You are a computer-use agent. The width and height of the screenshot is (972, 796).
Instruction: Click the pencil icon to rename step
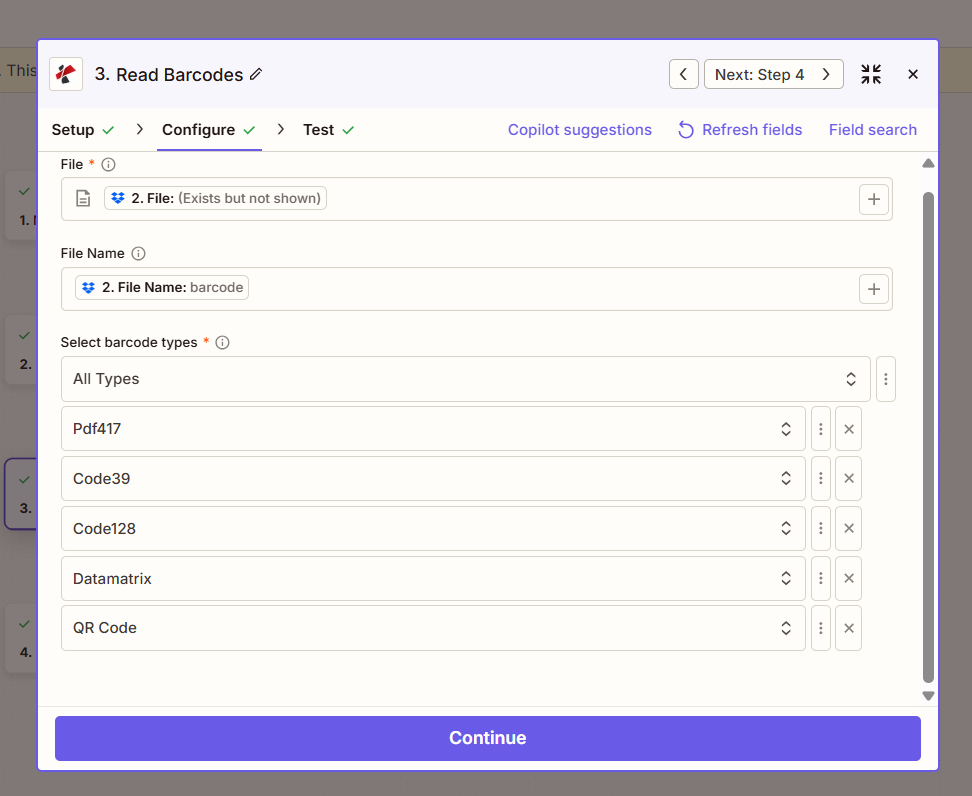pyautogui.click(x=256, y=75)
